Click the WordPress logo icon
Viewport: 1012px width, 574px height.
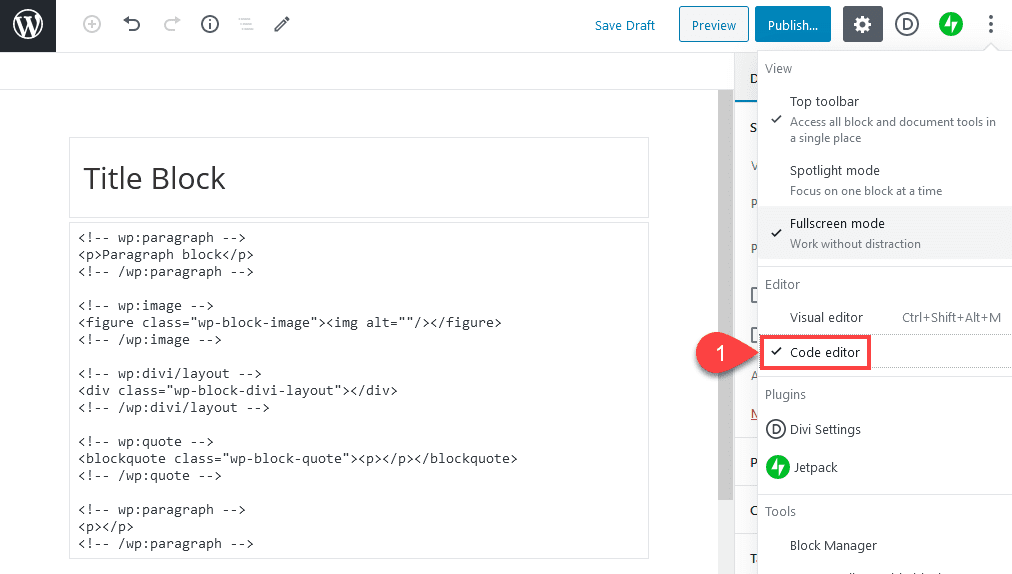(28, 25)
